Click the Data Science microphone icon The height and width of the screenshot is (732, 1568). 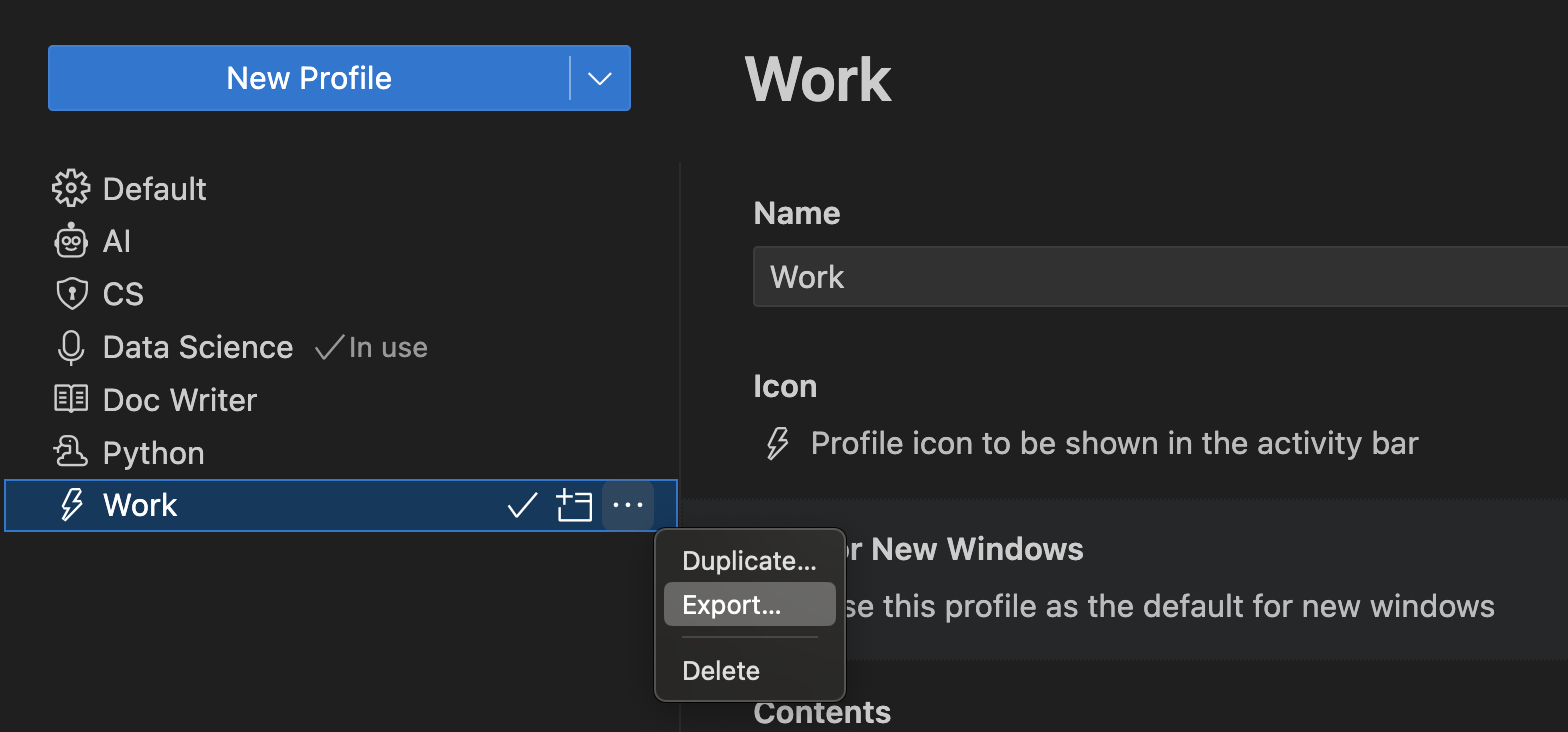pyautogui.click(x=71, y=347)
